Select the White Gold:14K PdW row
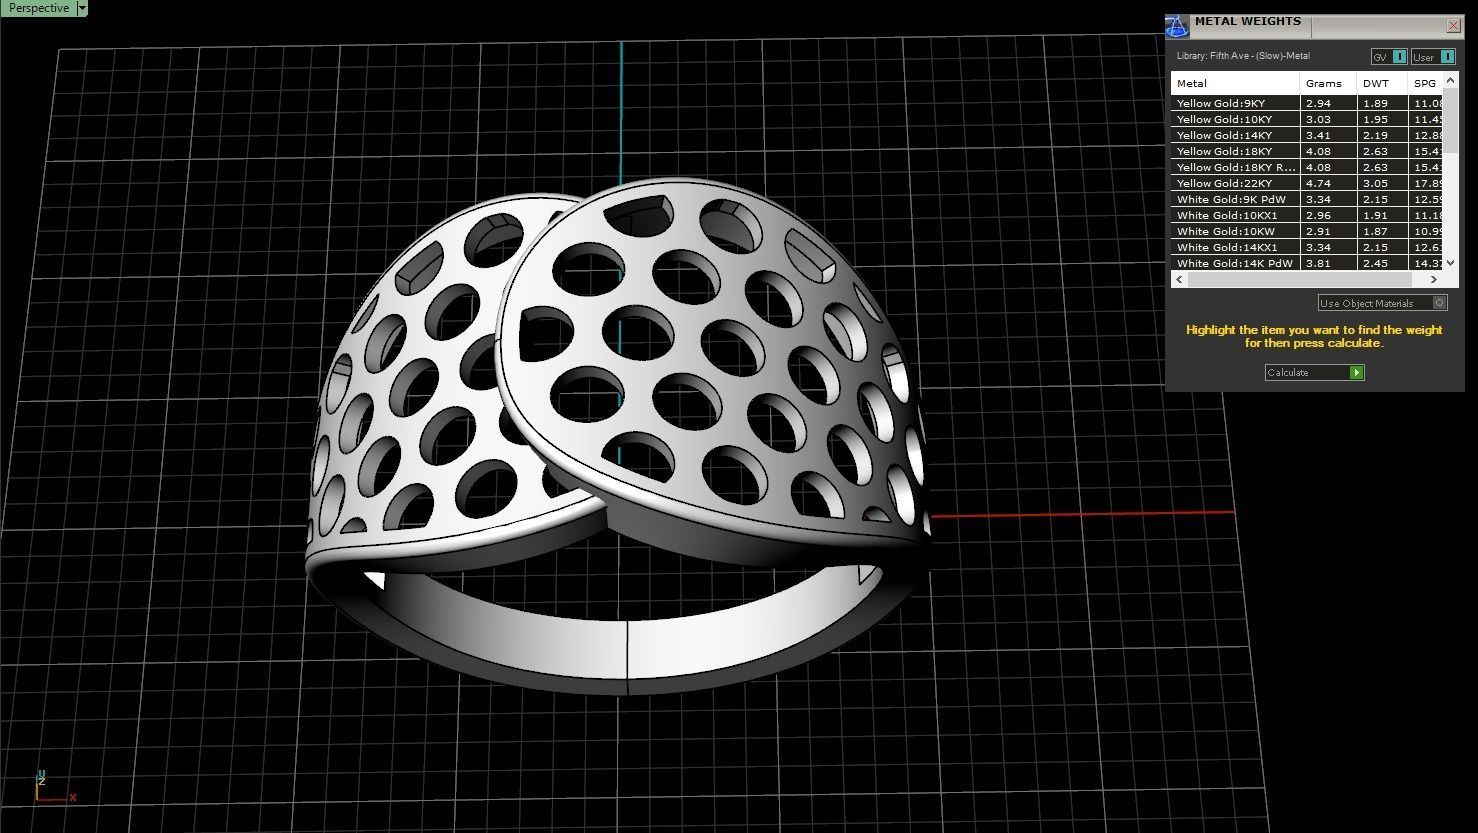 coord(1309,263)
